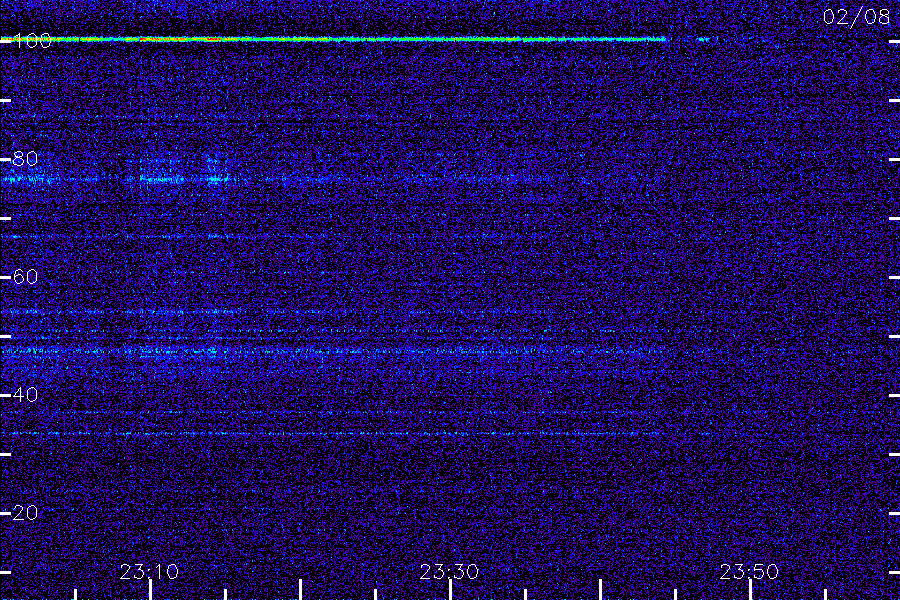Click the bright green signal line near 100
The height and width of the screenshot is (600, 900).
[333, 40]
